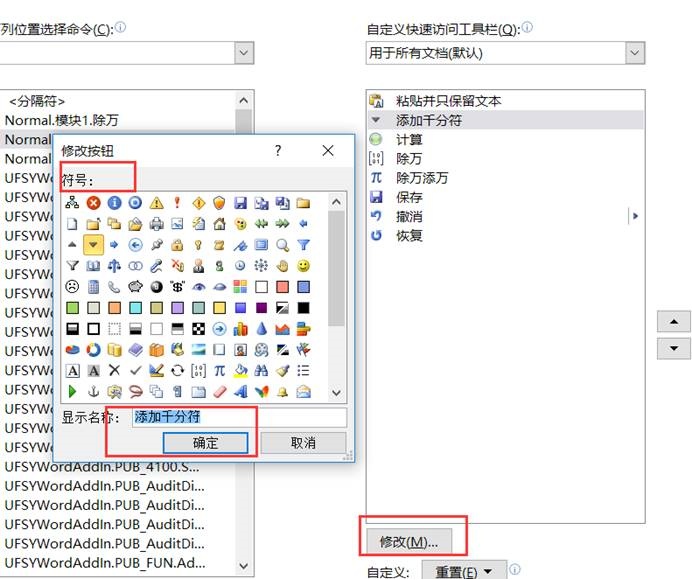Pick the green square swatch symbol

pos(72,308)
